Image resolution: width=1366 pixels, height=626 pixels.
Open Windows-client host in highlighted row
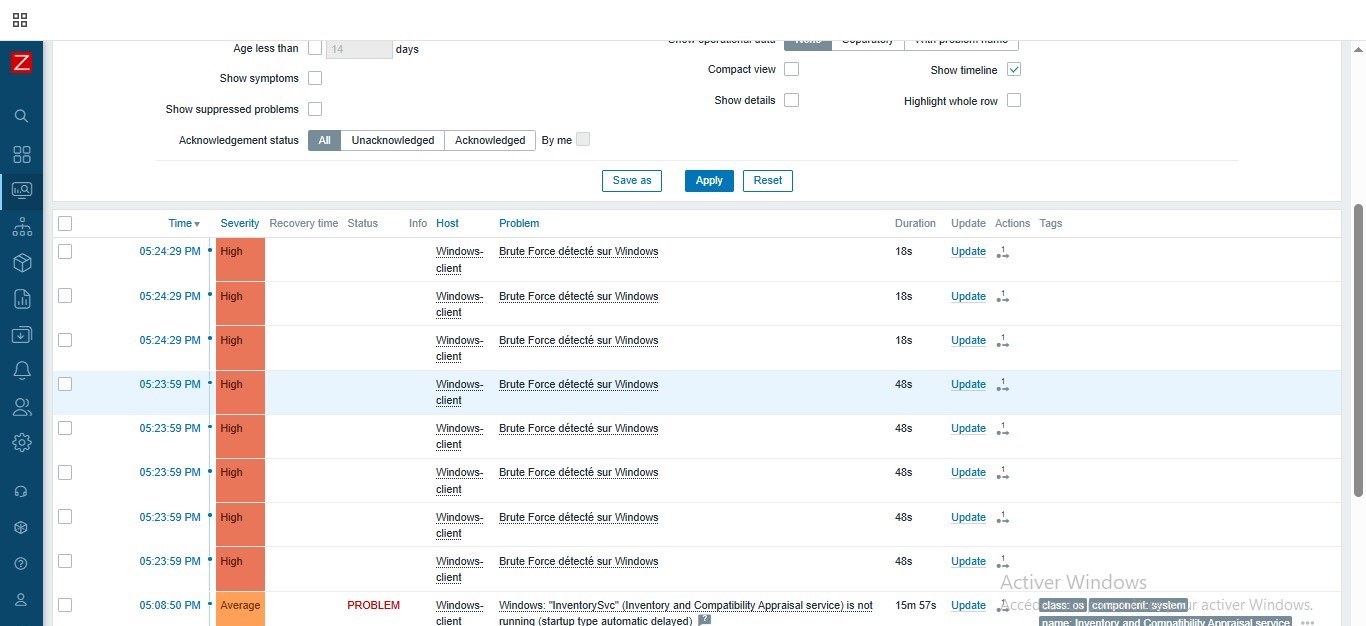click(x=459, y=392)
